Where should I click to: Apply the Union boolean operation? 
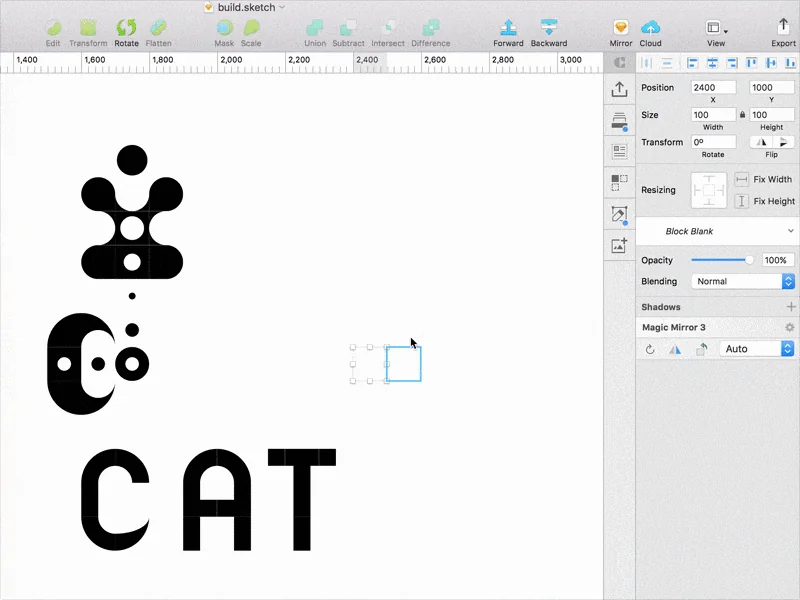[x=314, y=26]
